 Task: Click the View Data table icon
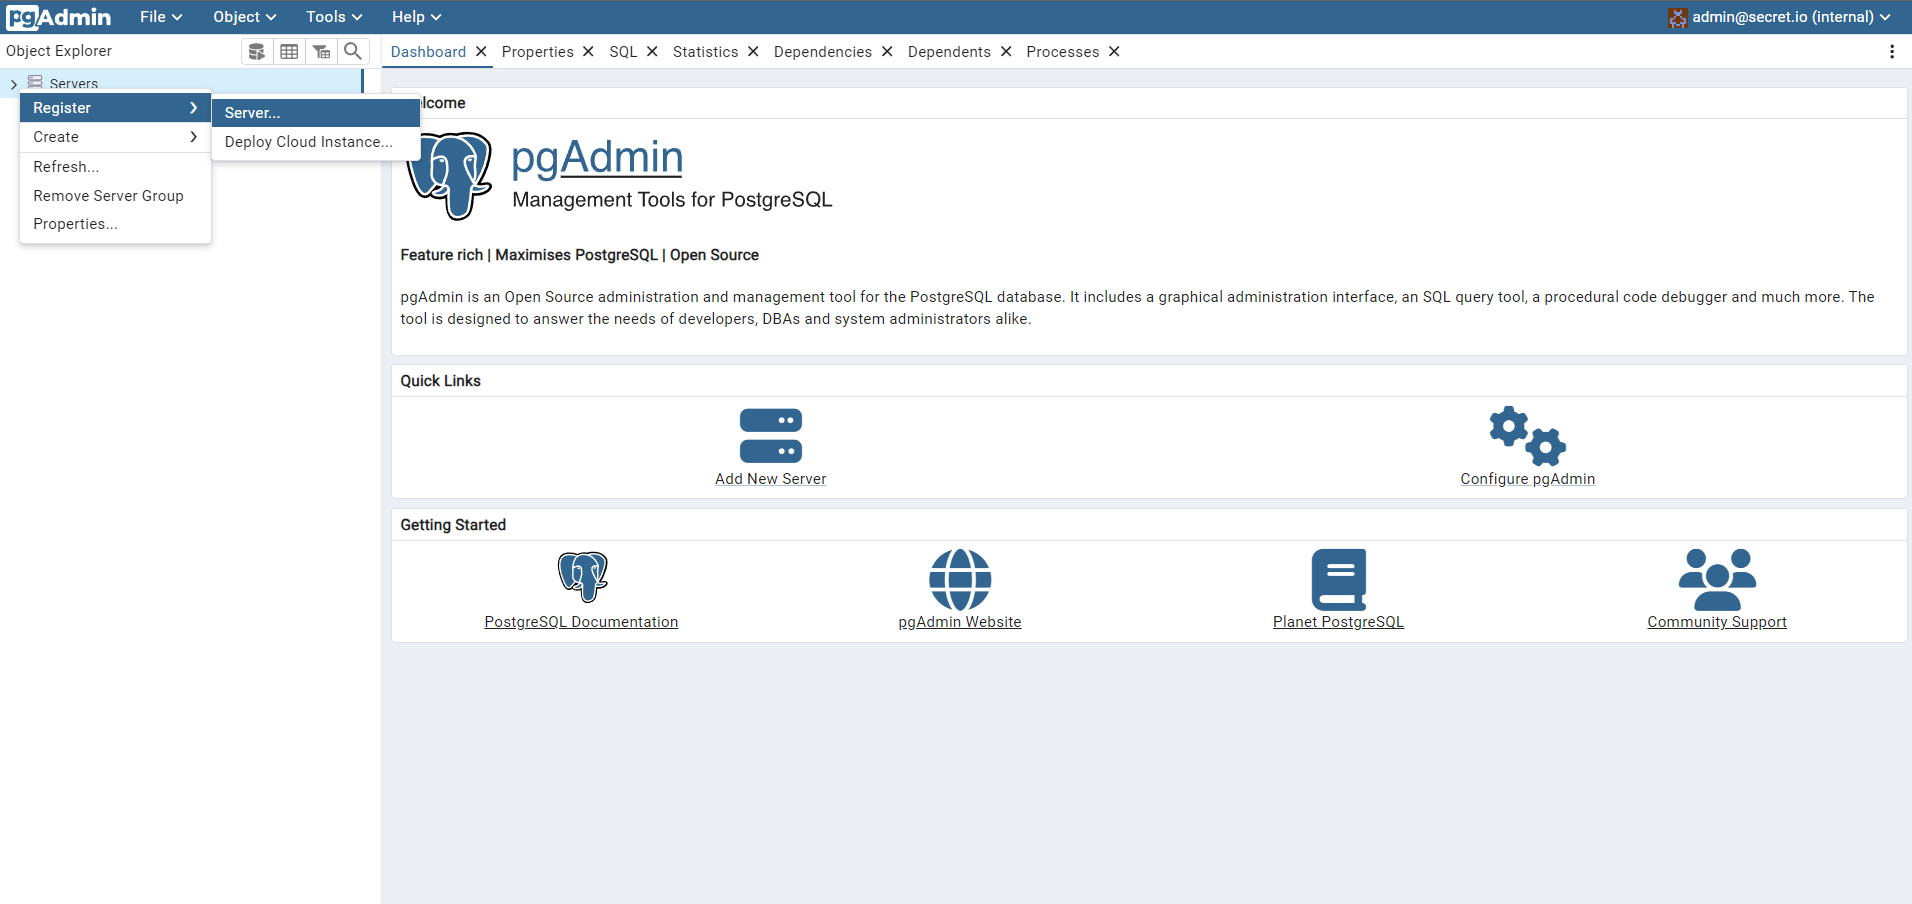pyautogui.click(x=289, y=51)
